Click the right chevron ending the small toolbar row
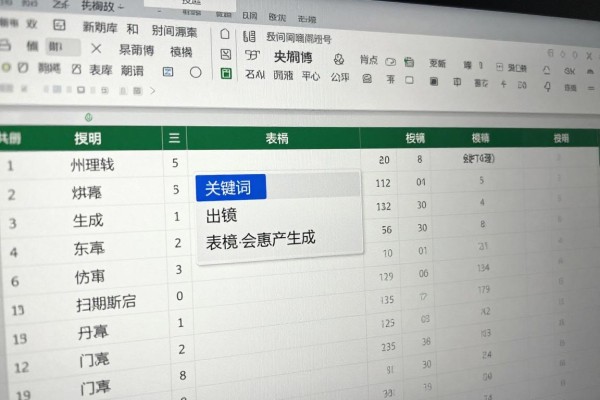The height and width of the screenshot is (400, 600). [153, 91]
